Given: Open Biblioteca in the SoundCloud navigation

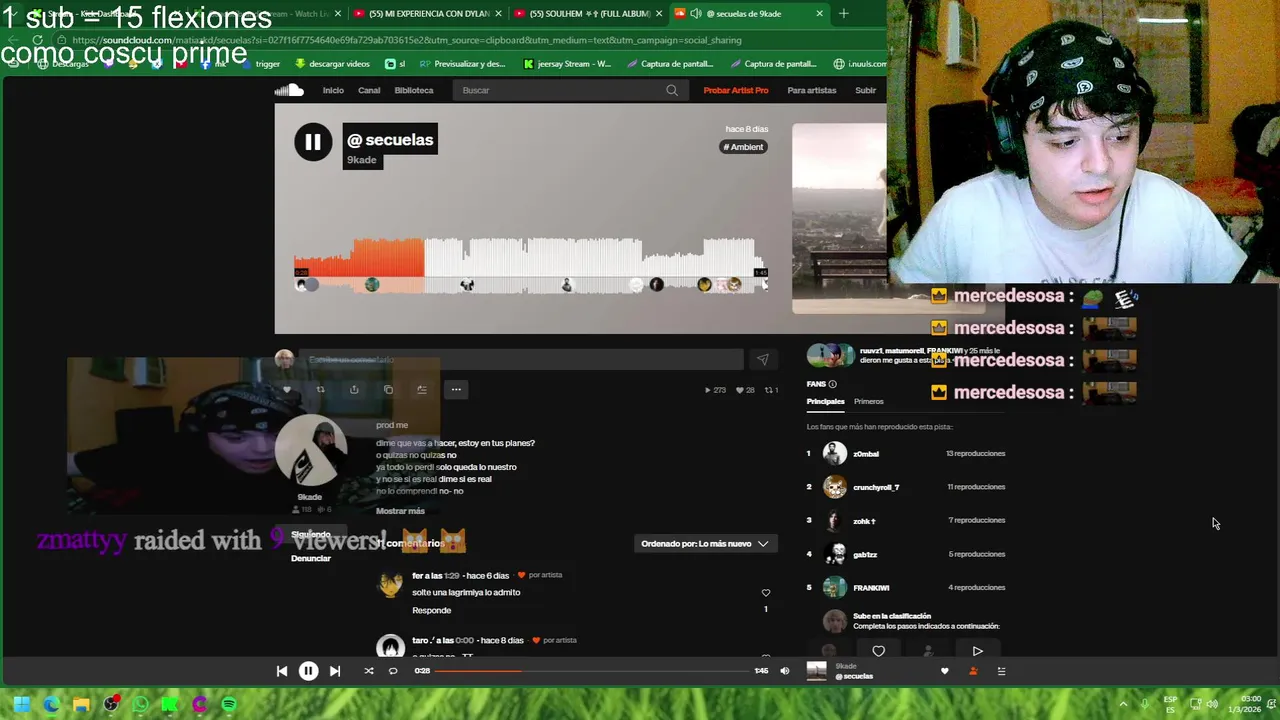Looking at the screenshot, I should 414,90.
